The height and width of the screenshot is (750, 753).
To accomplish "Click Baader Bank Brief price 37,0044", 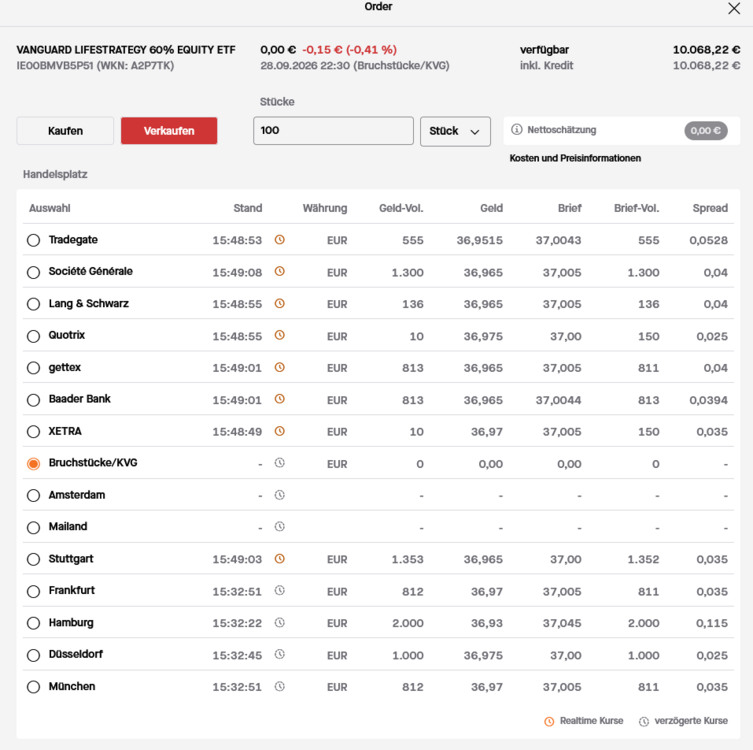I will point(558,400).
